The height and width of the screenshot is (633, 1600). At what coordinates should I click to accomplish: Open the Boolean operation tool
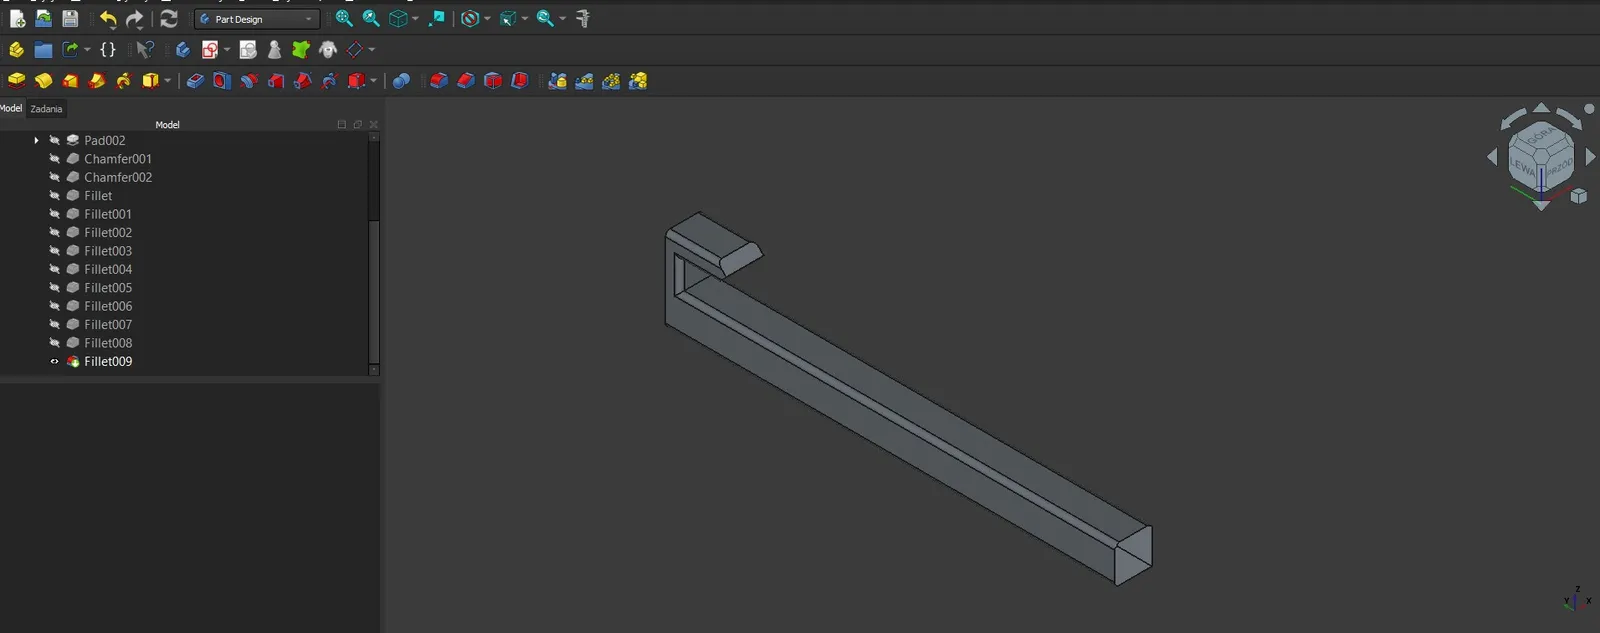click(401, 81)
